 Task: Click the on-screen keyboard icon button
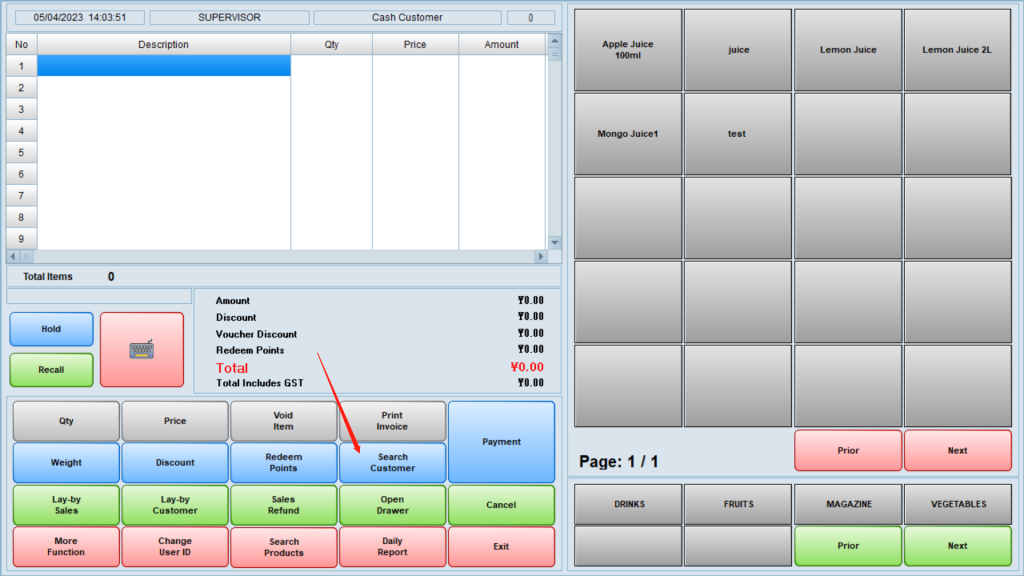pos(142,349)
